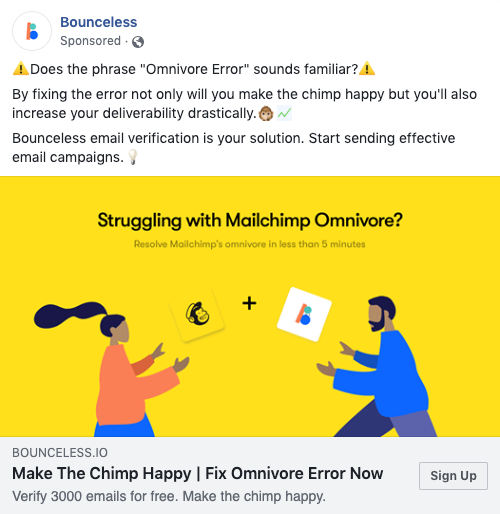Viewport: 500px width, 514px height.
Task: Click the Resolve Mailchimp's omnivore subtitle
Action: (x=250, y=244)
